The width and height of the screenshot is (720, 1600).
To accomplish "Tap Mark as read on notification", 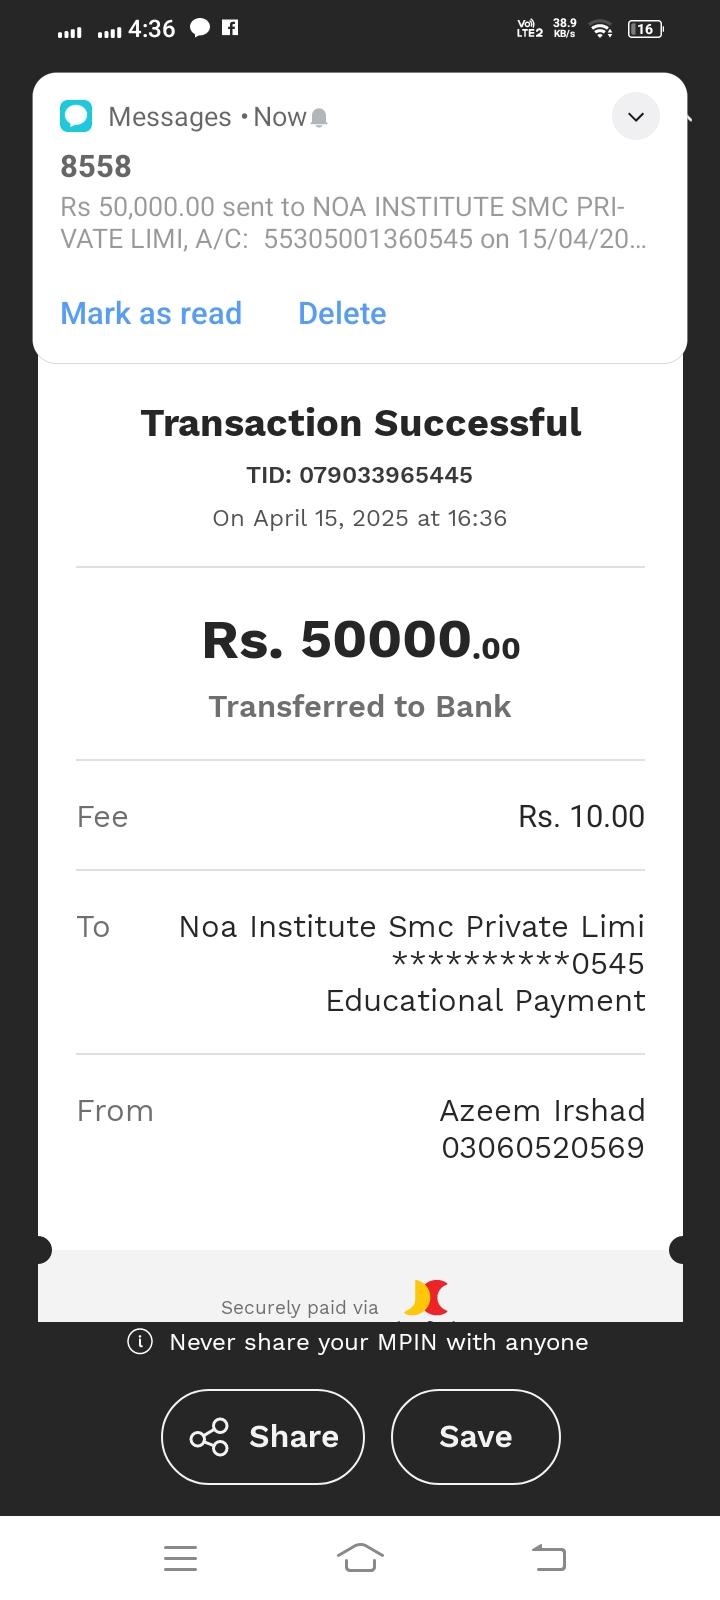I will click(151, 313).
